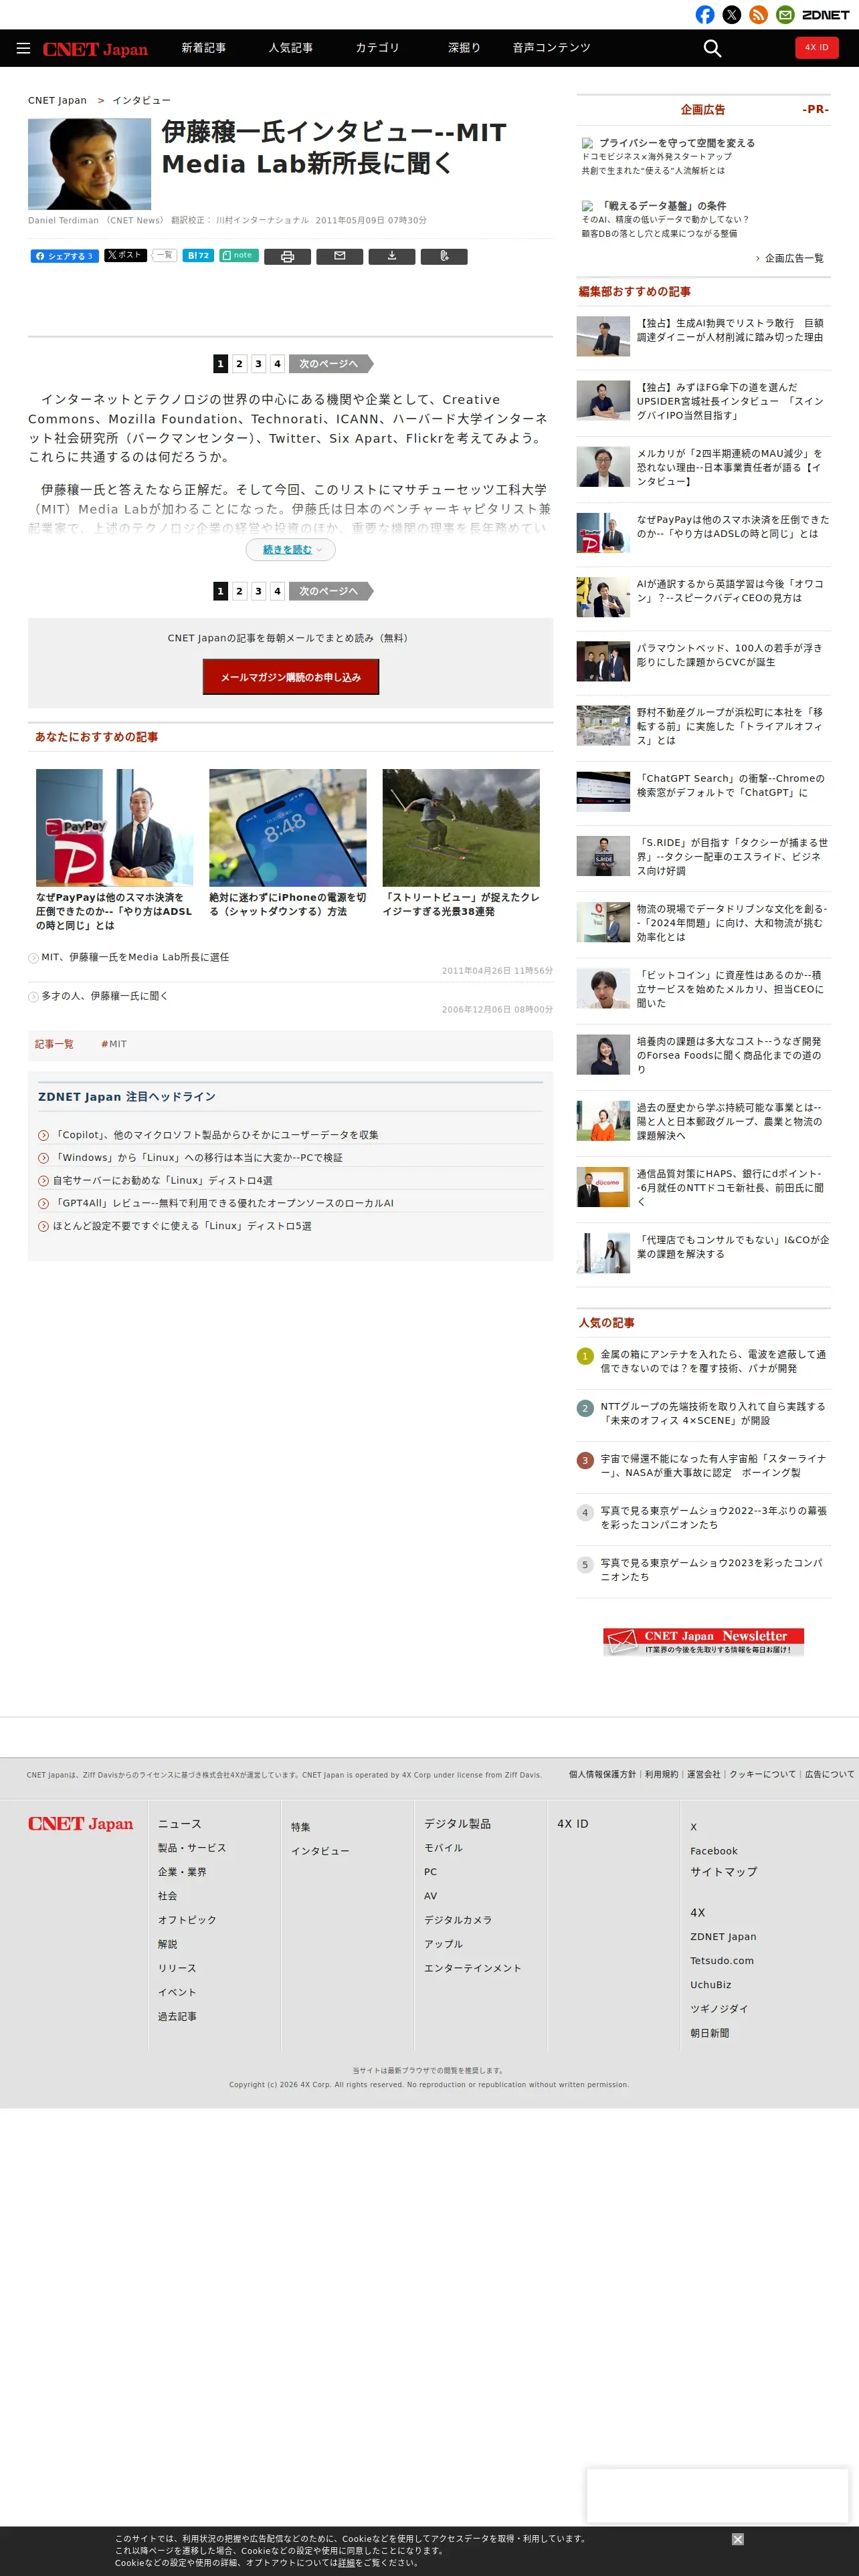Open the Facebook icon in top bar
859x2576 pixels.
tap(705, 15)
